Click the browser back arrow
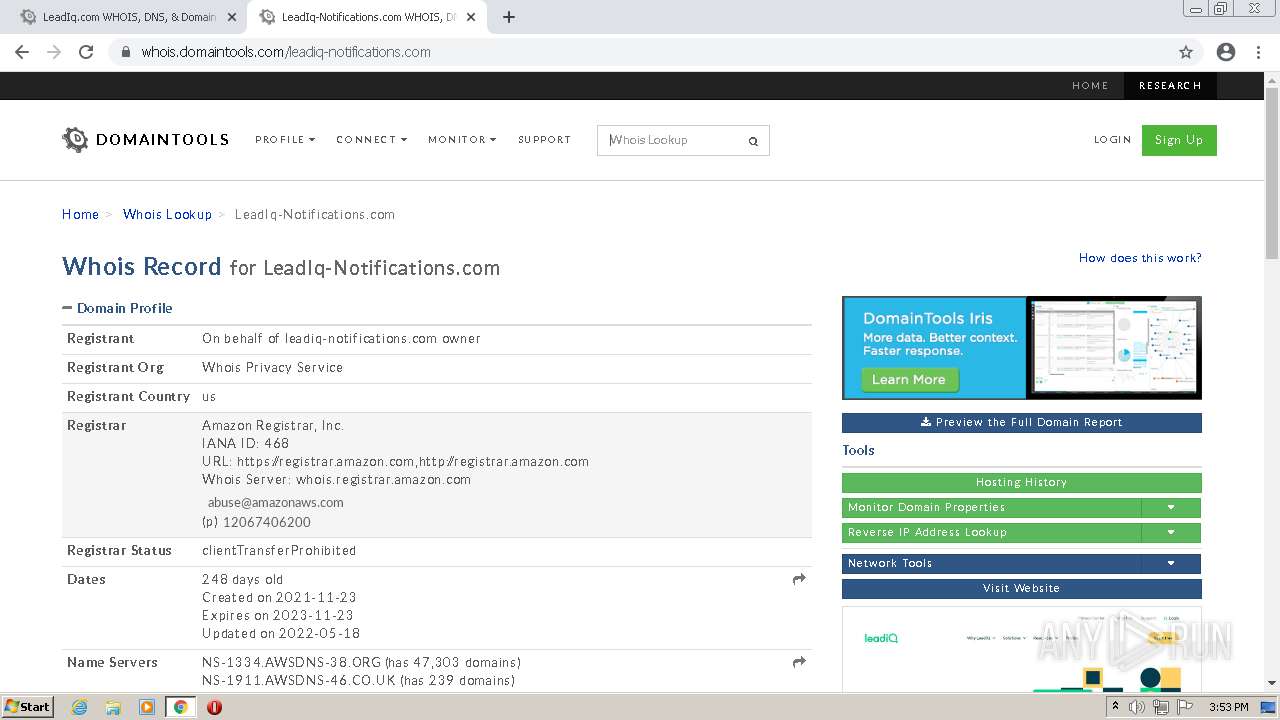The width and height of the screenshot is (1280, 720). click(x=22, y=52)
